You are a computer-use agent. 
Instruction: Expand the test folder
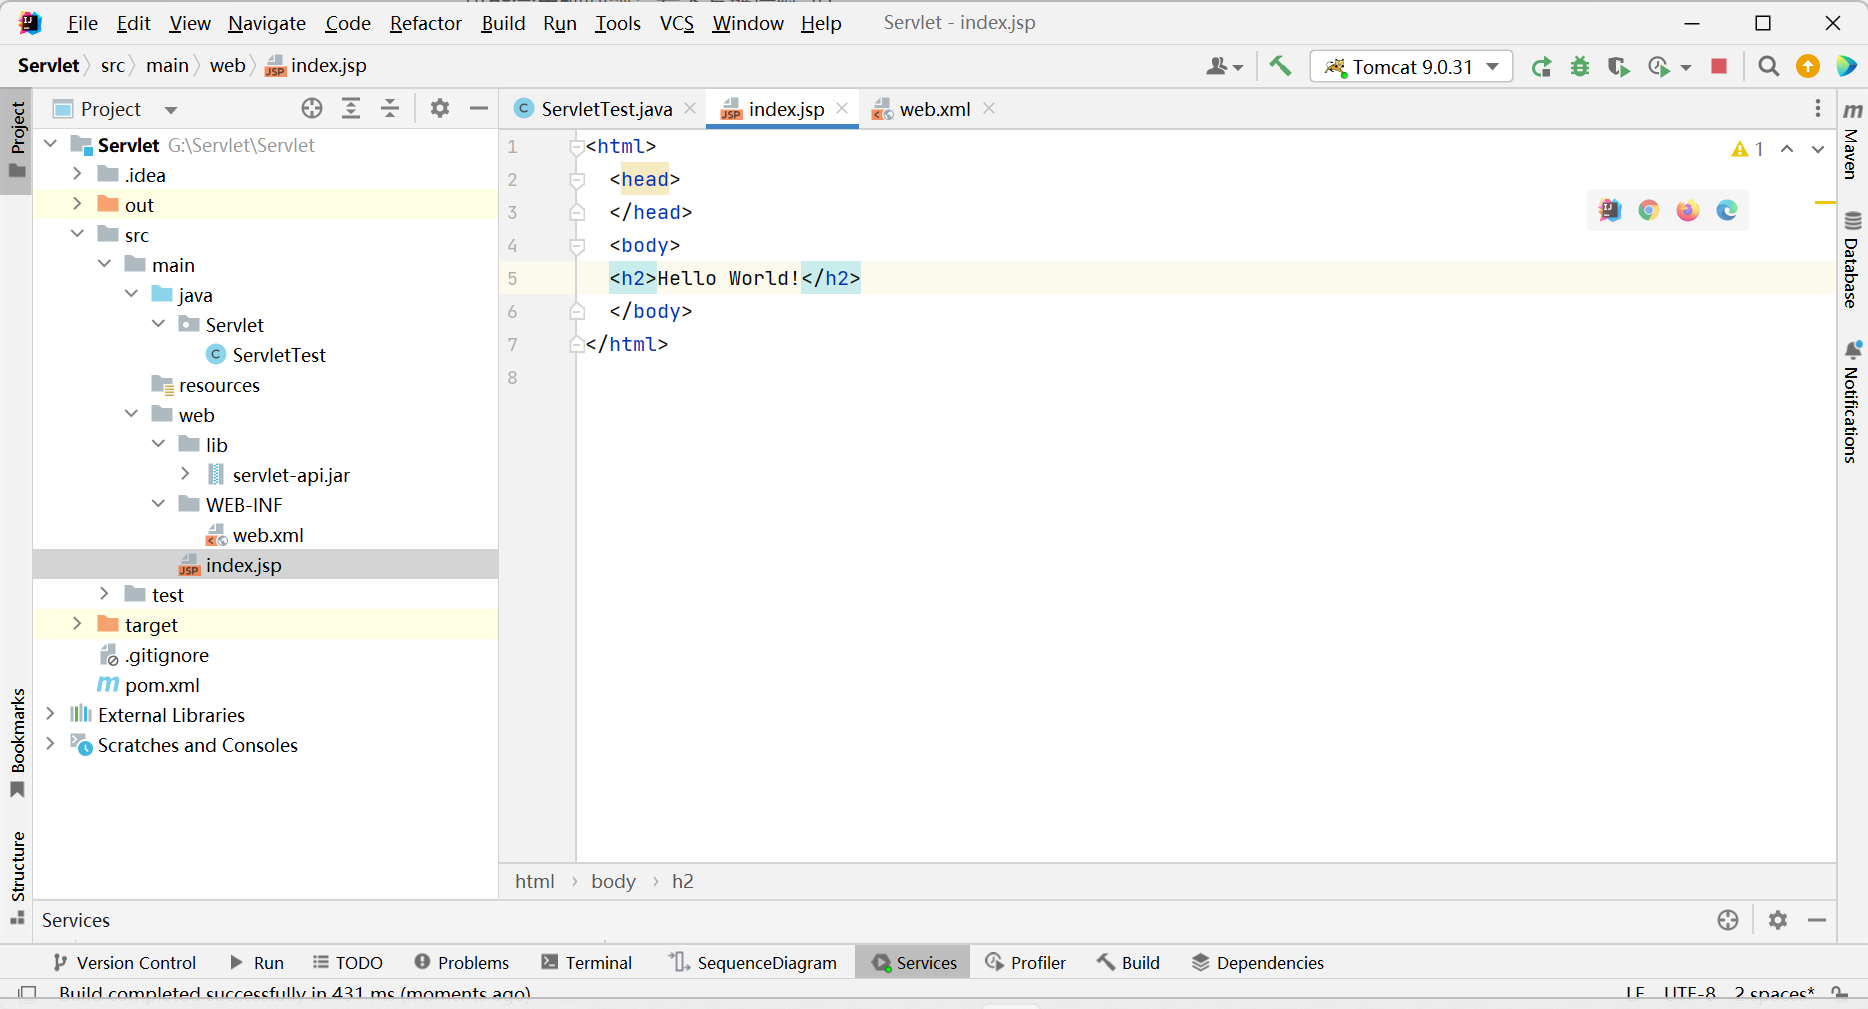(x=104, y=594)
